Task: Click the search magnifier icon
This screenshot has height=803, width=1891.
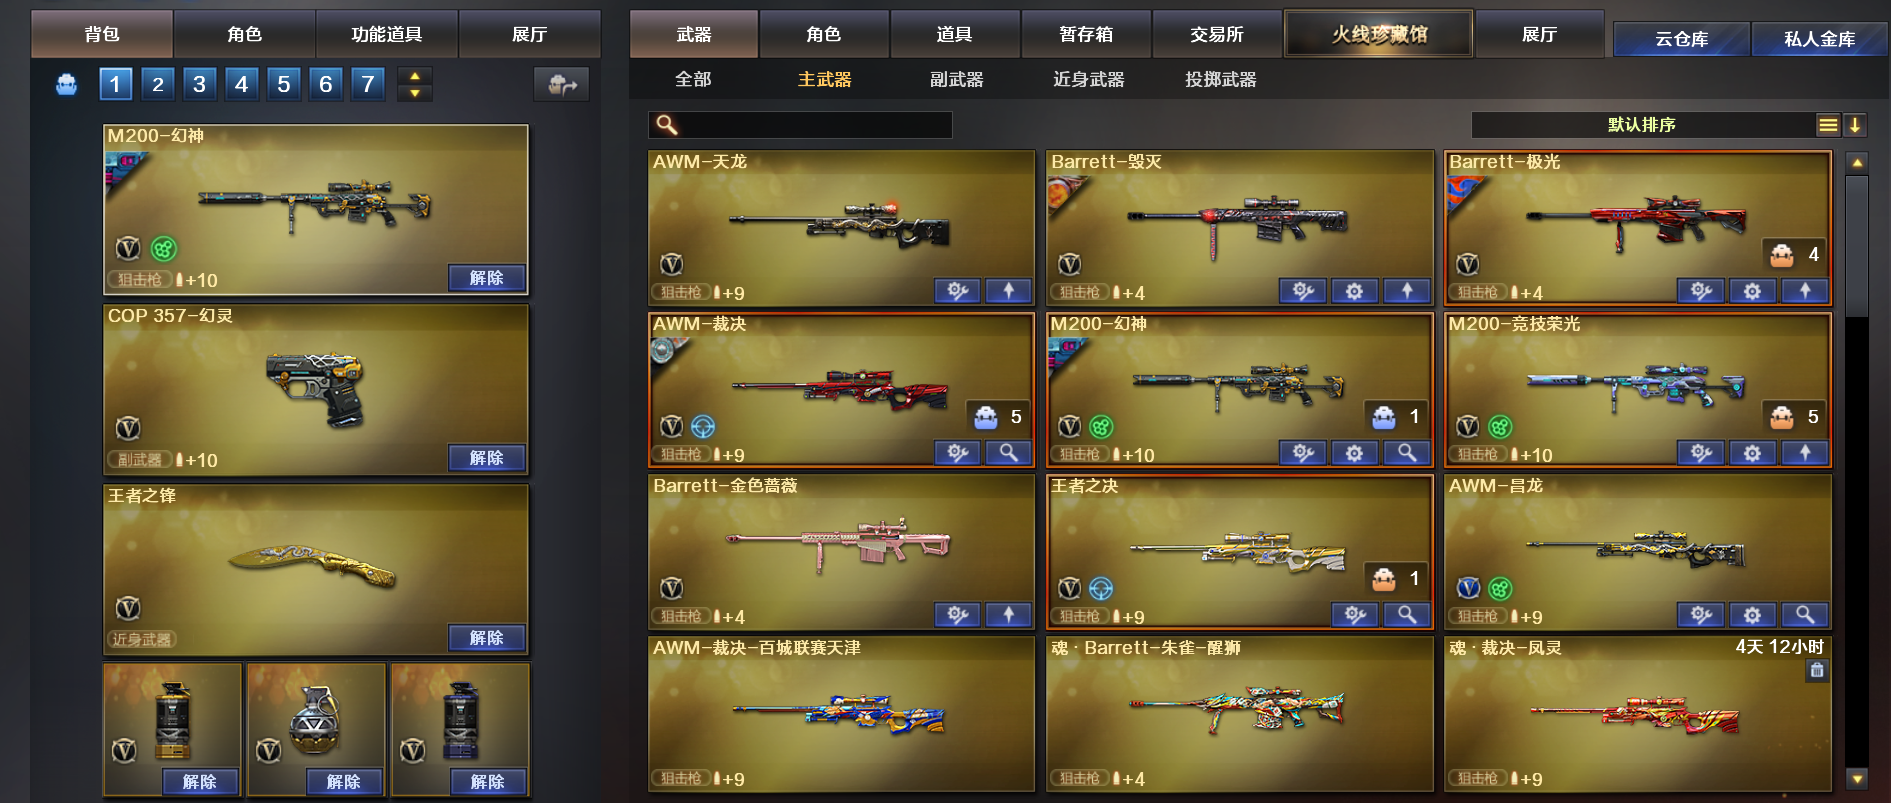Action: [667, 125]
